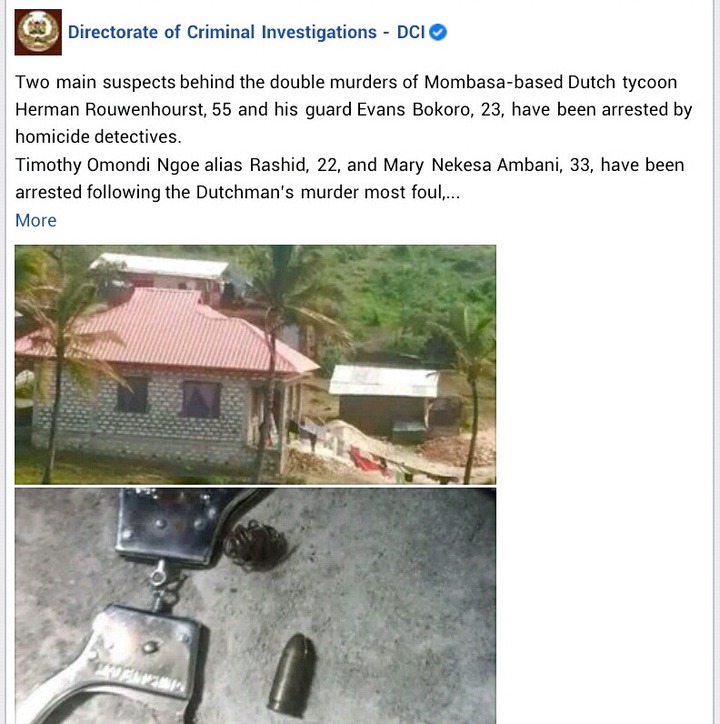Click the purple-curtained window of the house

point(200,399)
